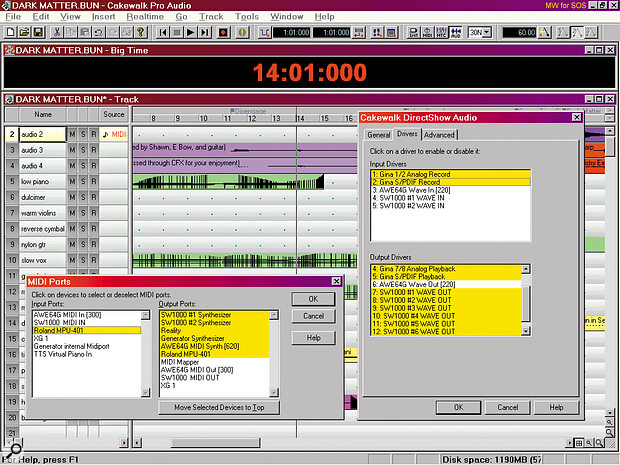Toggle the loop icon beside the From time
The height and width of the screenshot is (465, 620).
tap(264, 32)
